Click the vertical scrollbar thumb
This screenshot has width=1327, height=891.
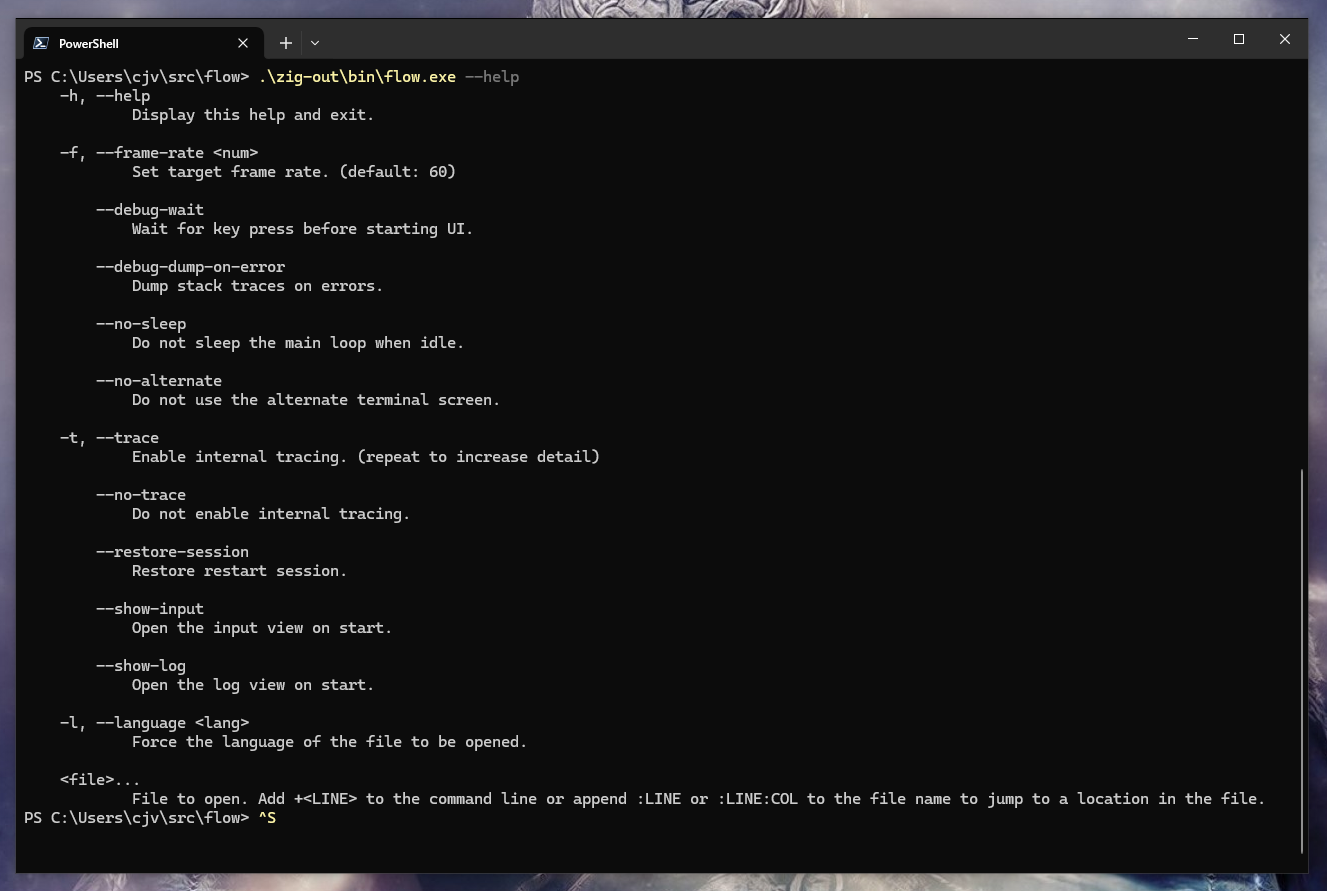1302,660
